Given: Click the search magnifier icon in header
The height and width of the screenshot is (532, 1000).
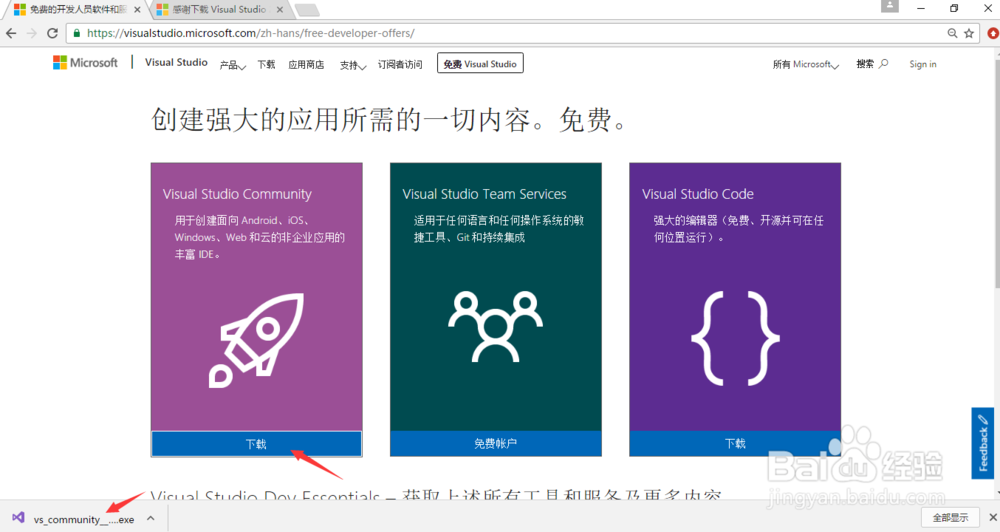Looking at the screenshot, I should click(884, 64).
